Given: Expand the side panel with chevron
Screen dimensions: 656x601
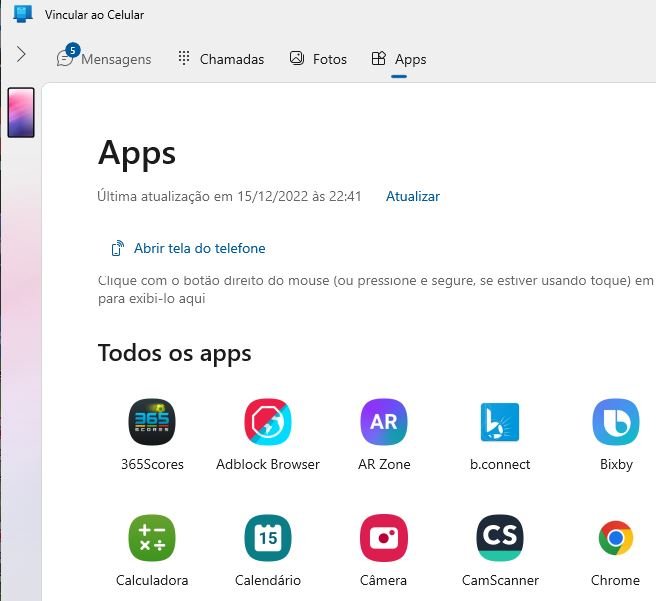Looking at the screenshot, I should (21, 54).
